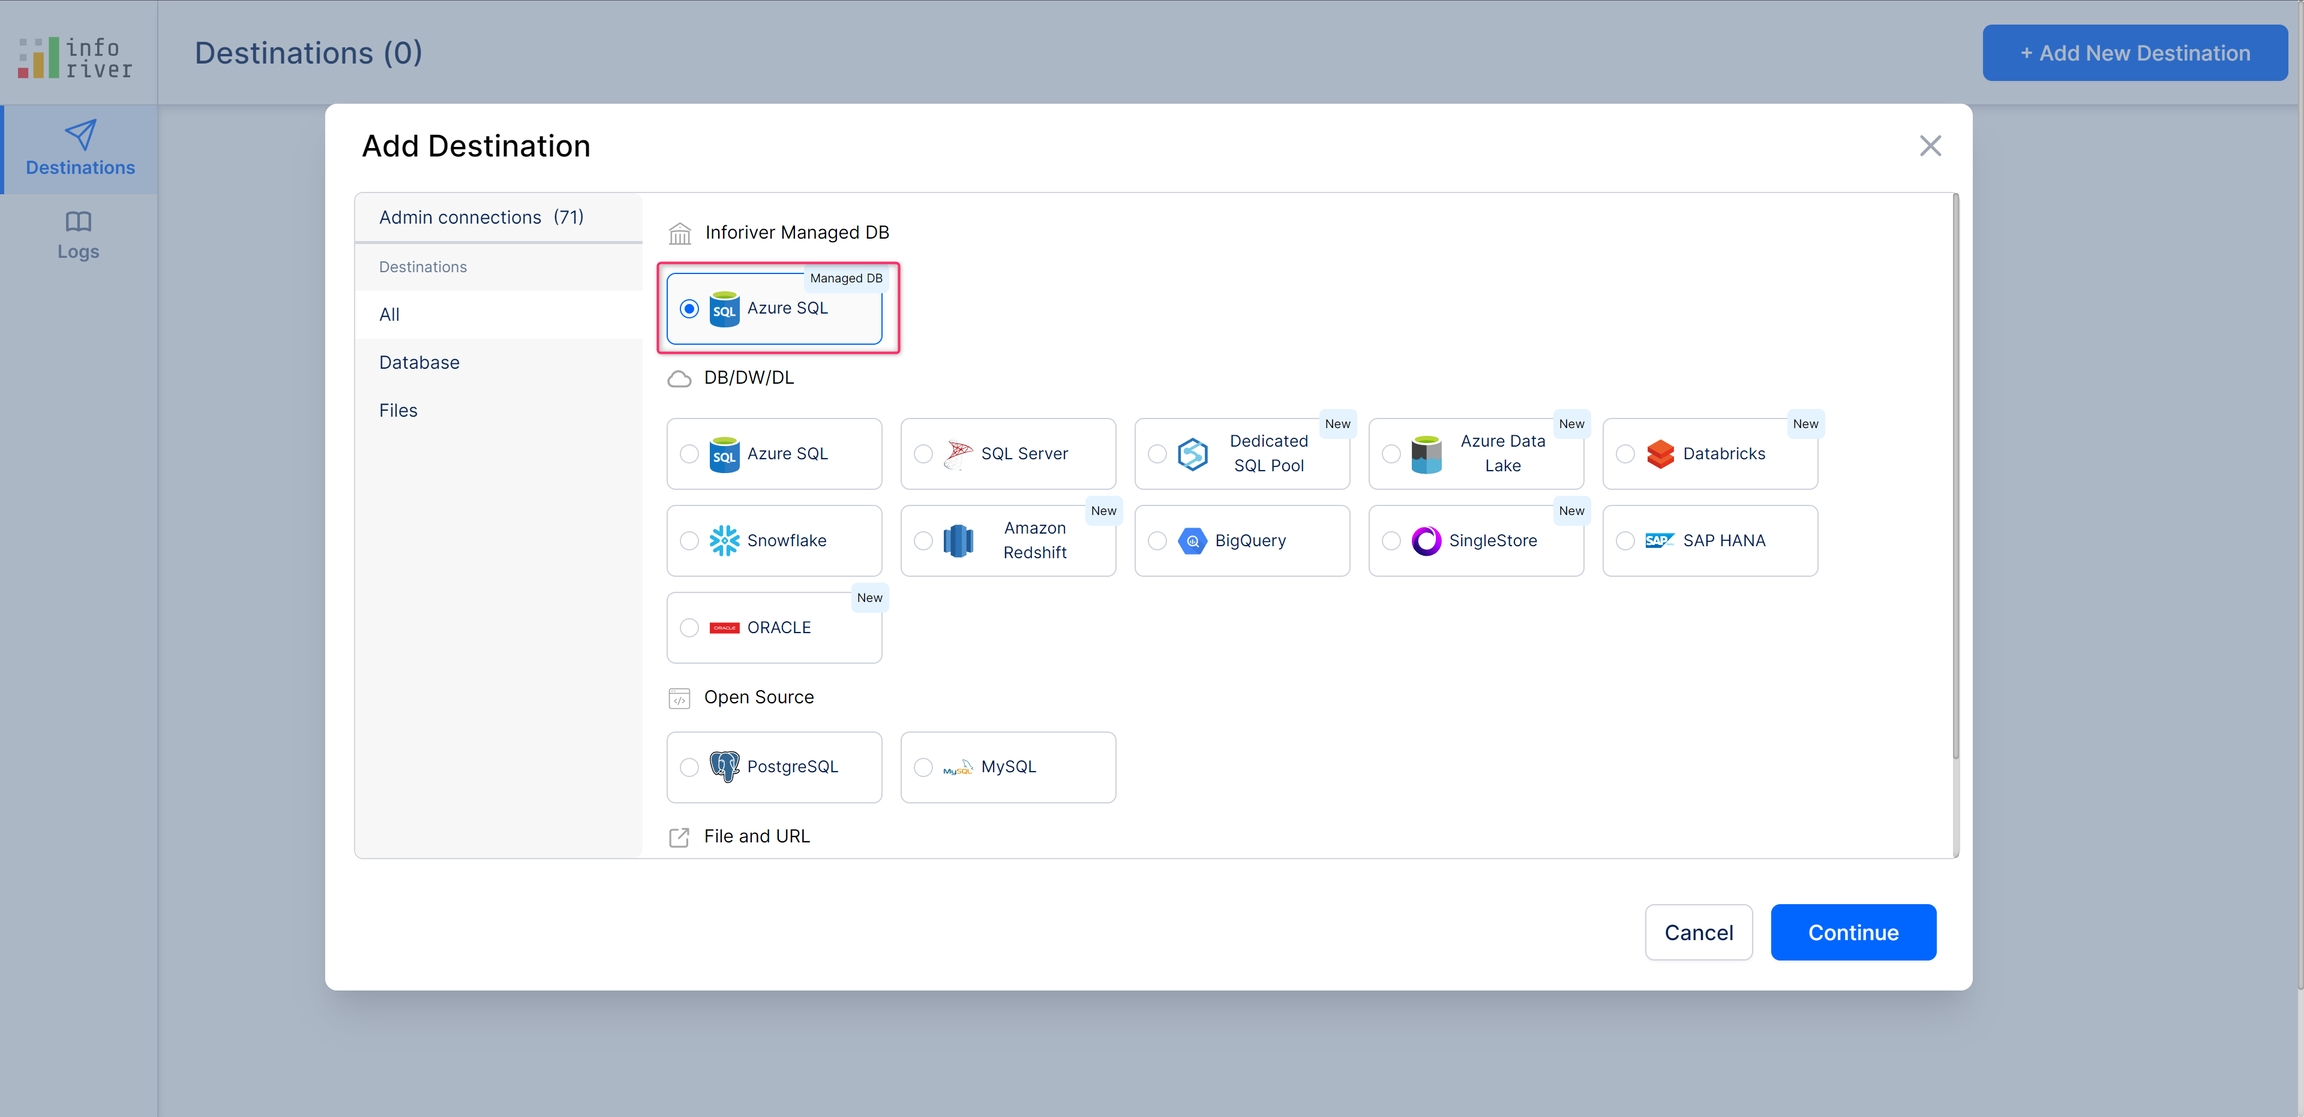
Task: Click the Inforiver logo
Action: 76,57
